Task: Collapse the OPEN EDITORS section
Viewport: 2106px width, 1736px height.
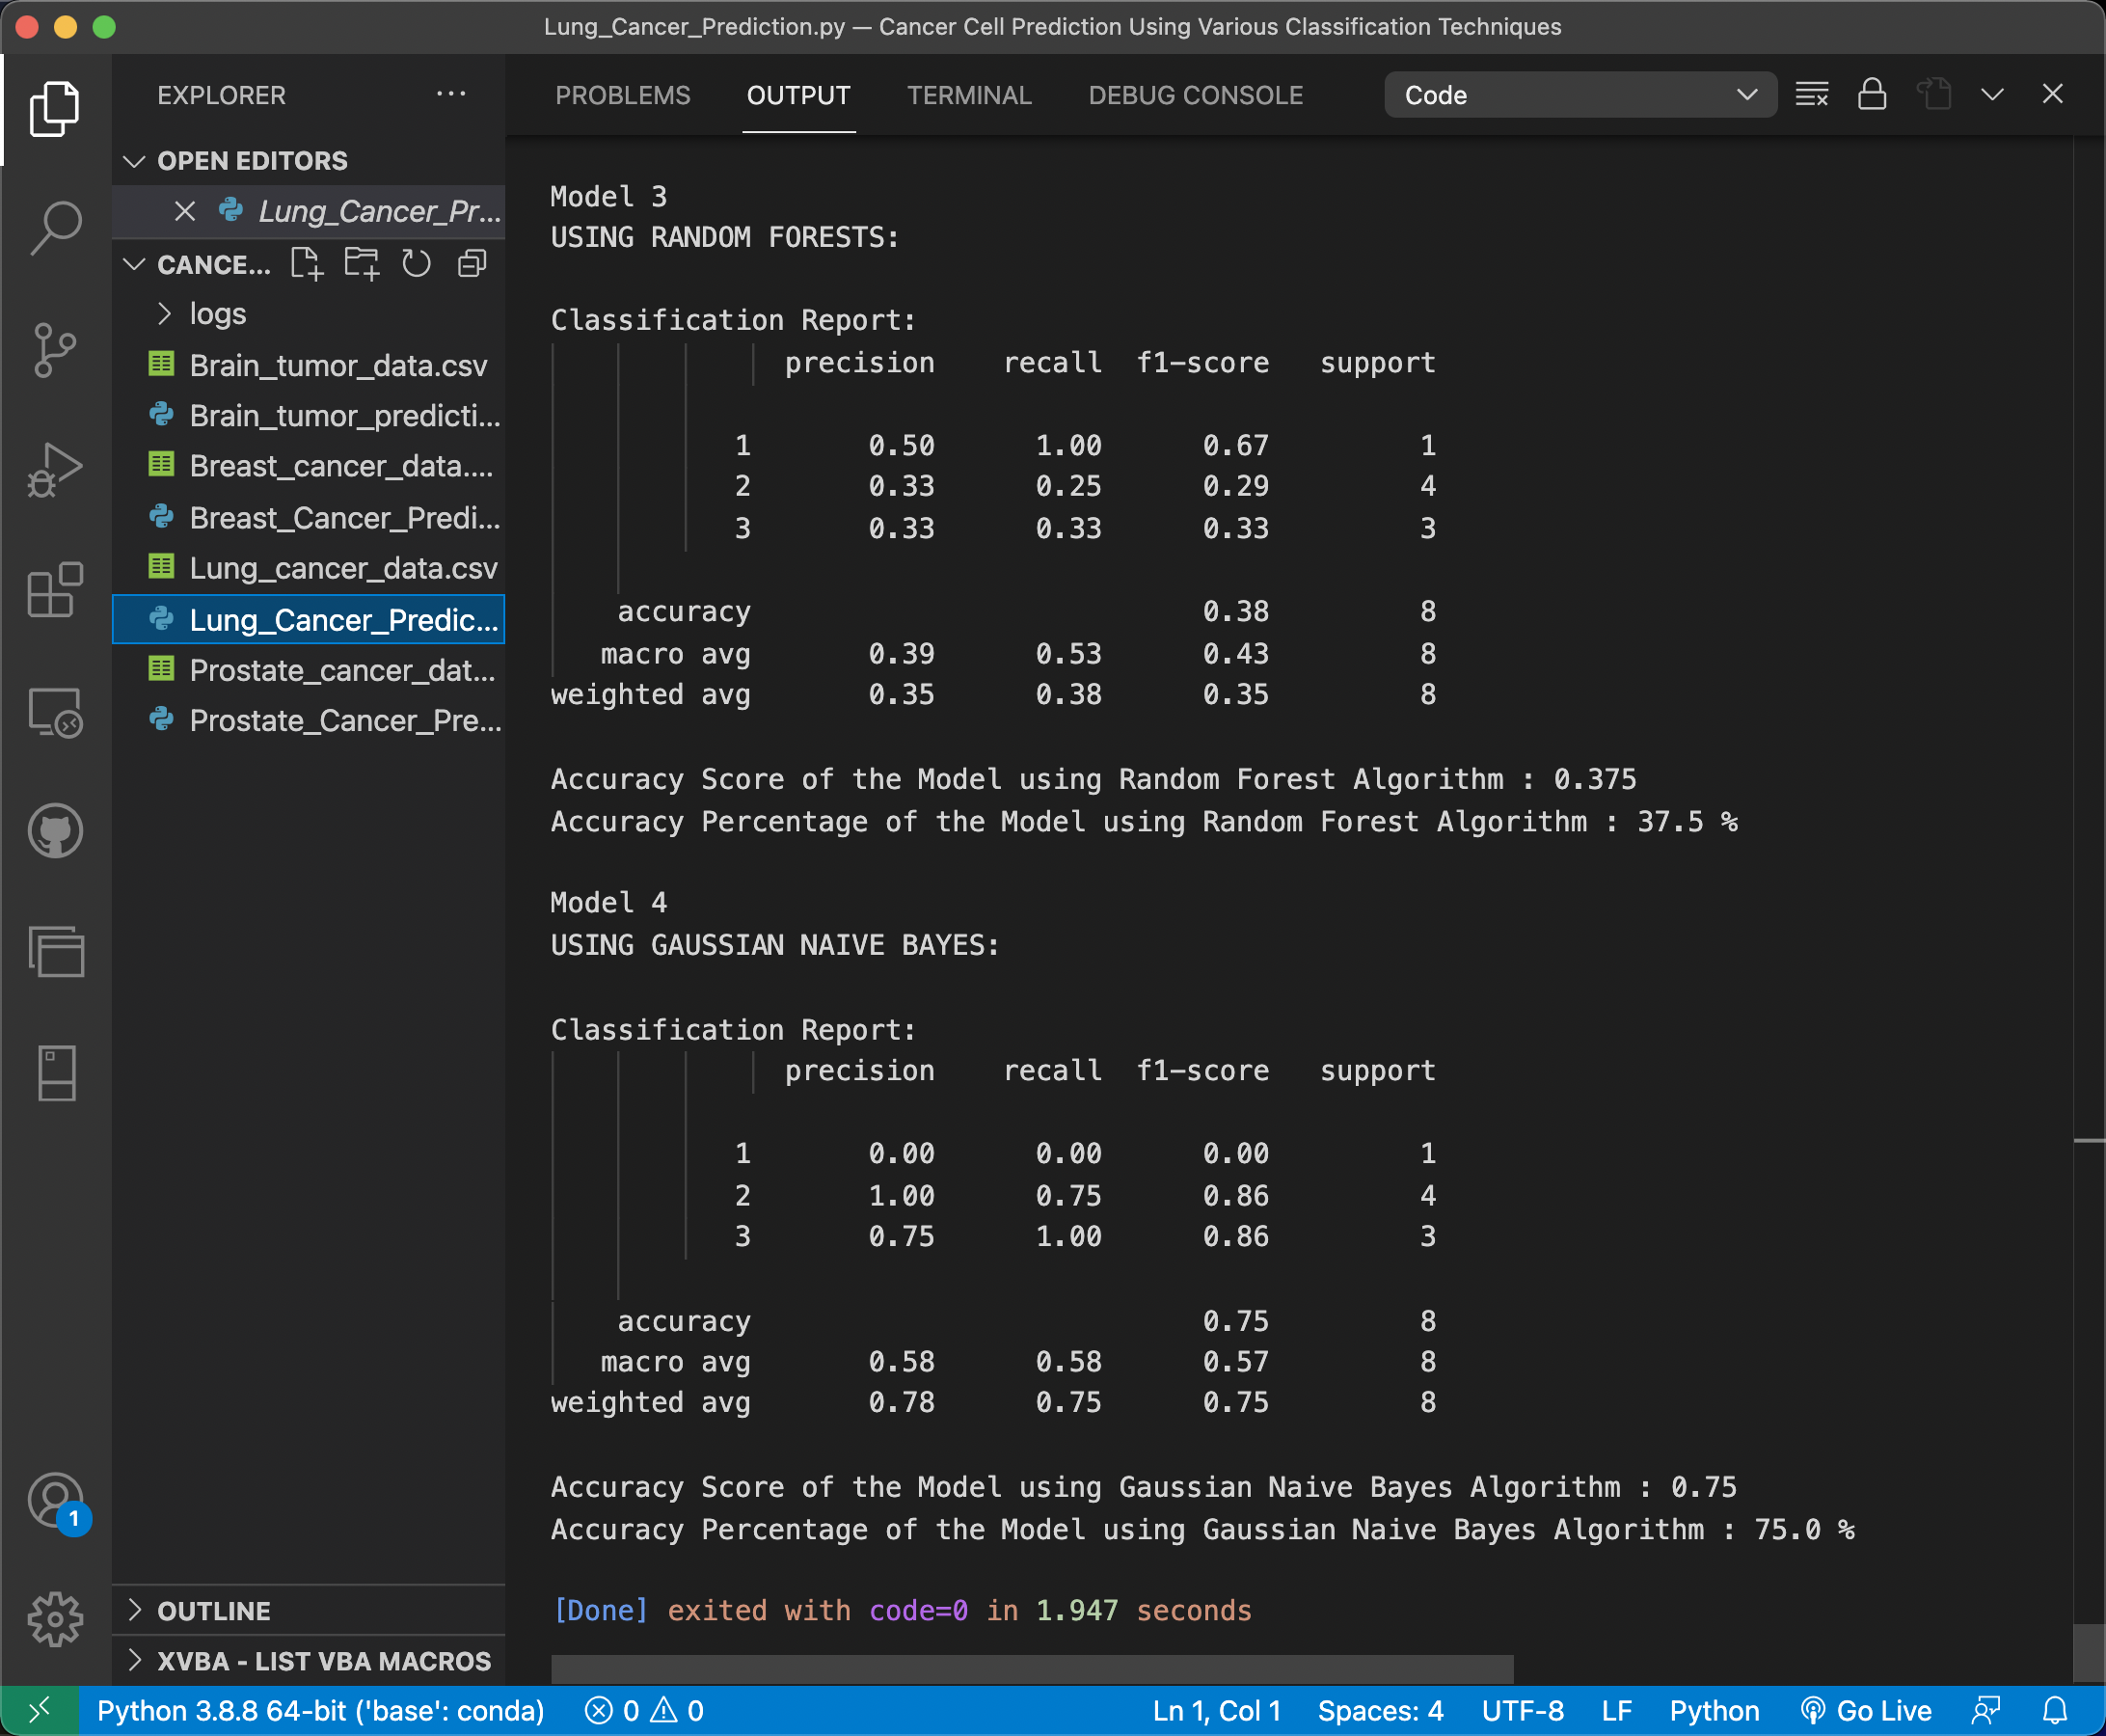Action: [251, 161]
